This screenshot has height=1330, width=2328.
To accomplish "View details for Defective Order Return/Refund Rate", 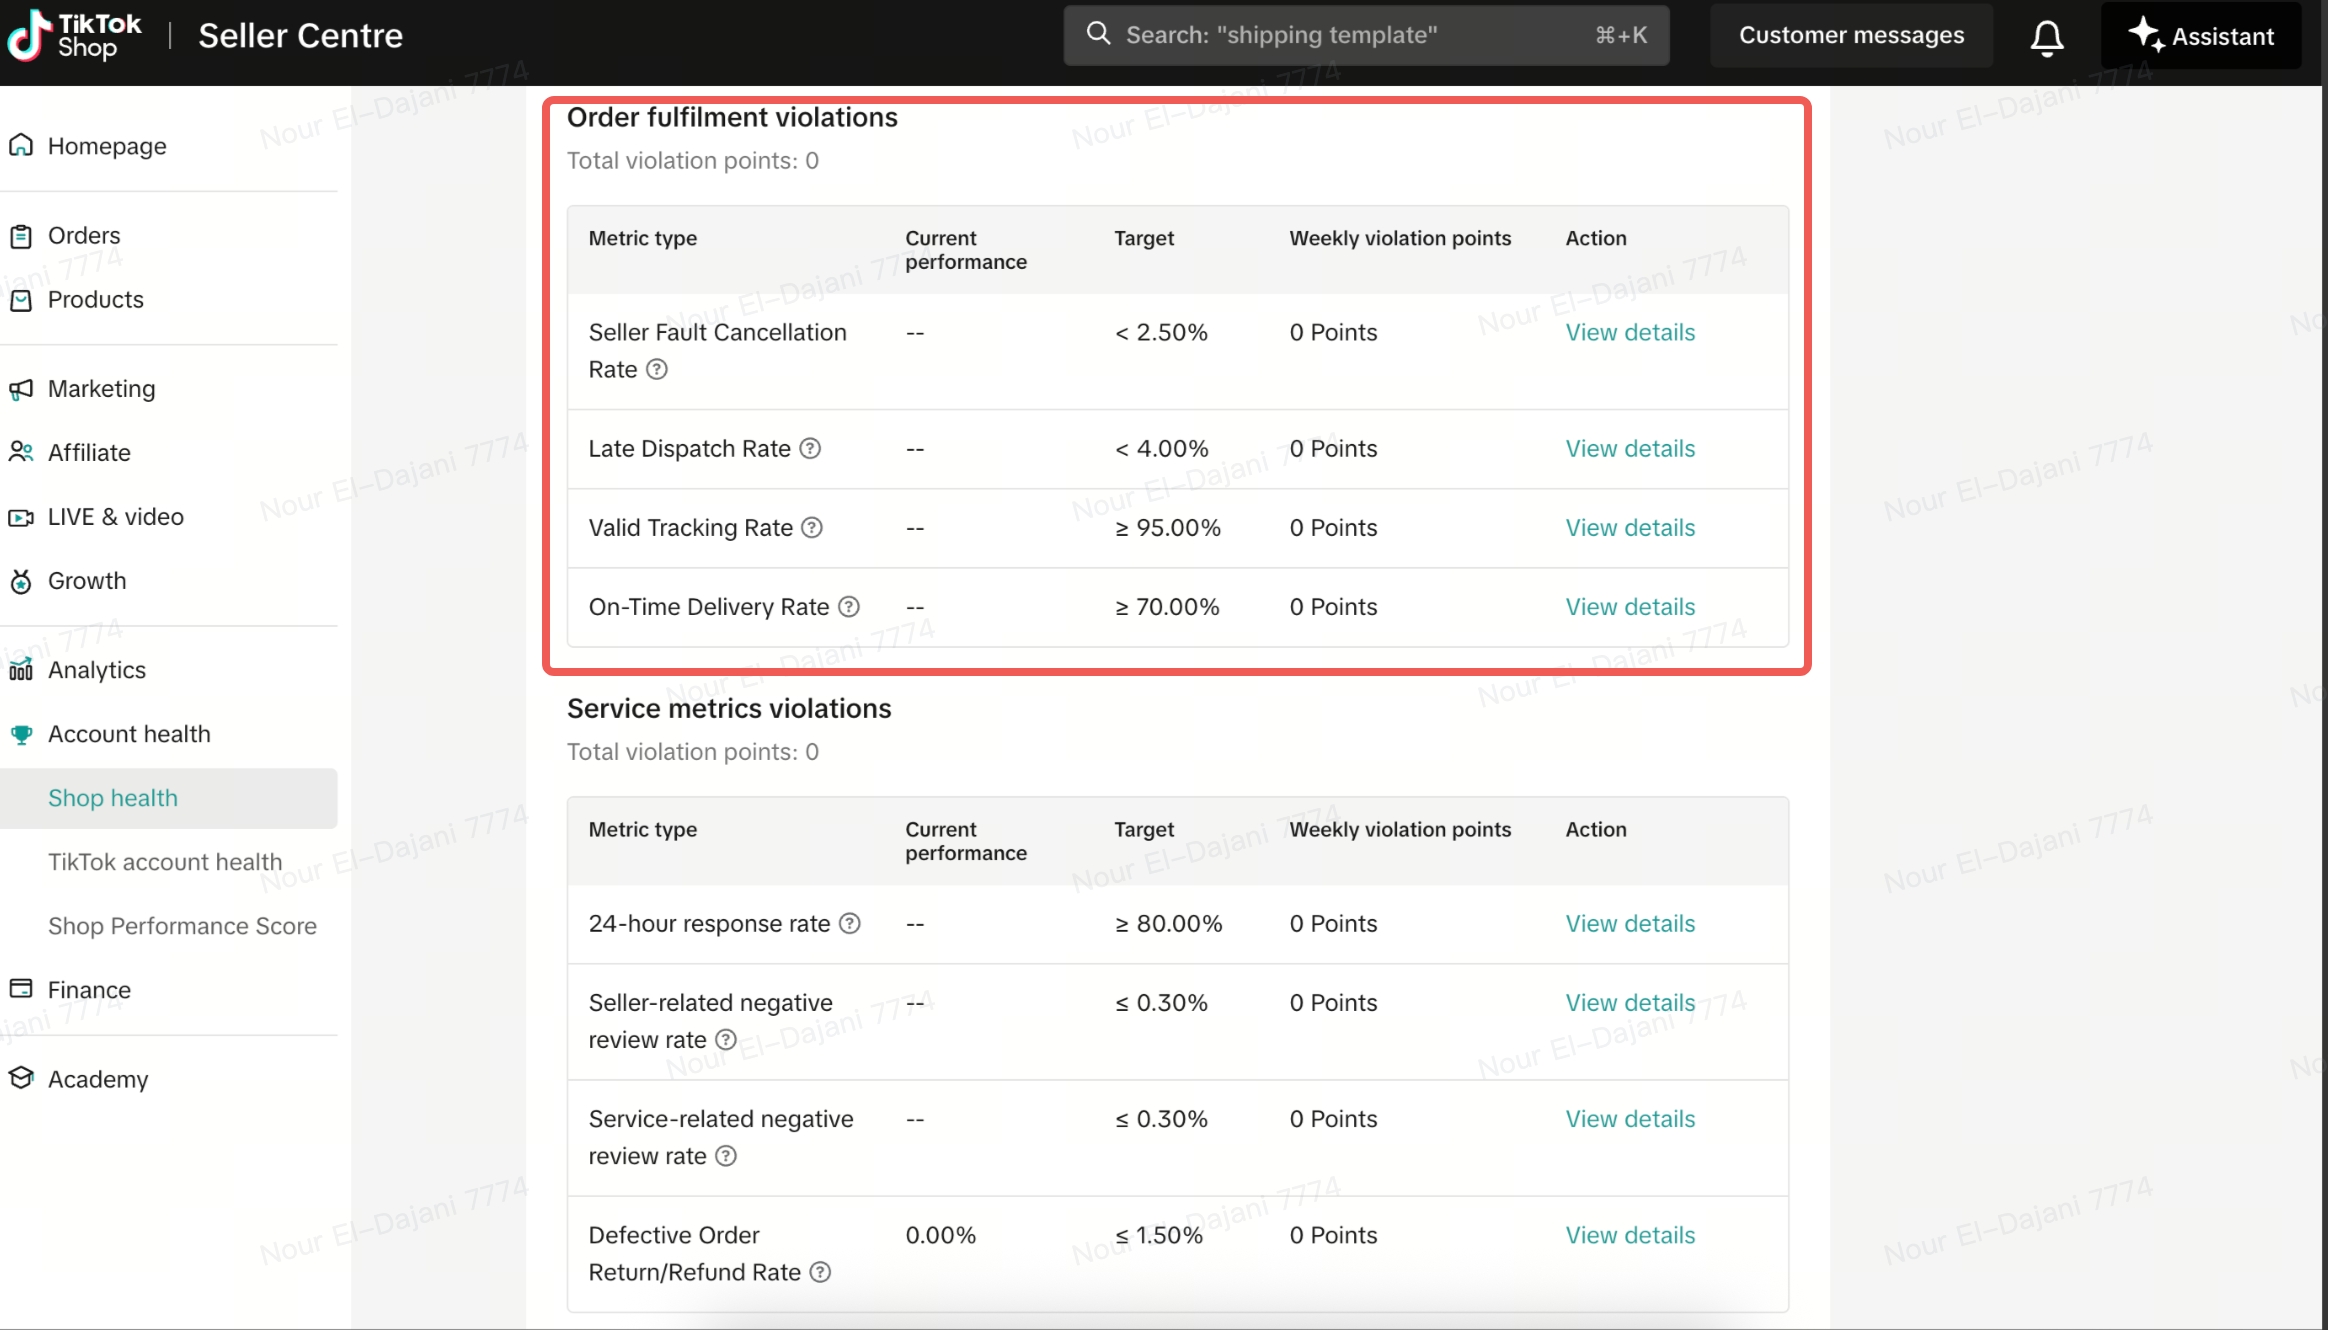I will tap(1629, 1235).
